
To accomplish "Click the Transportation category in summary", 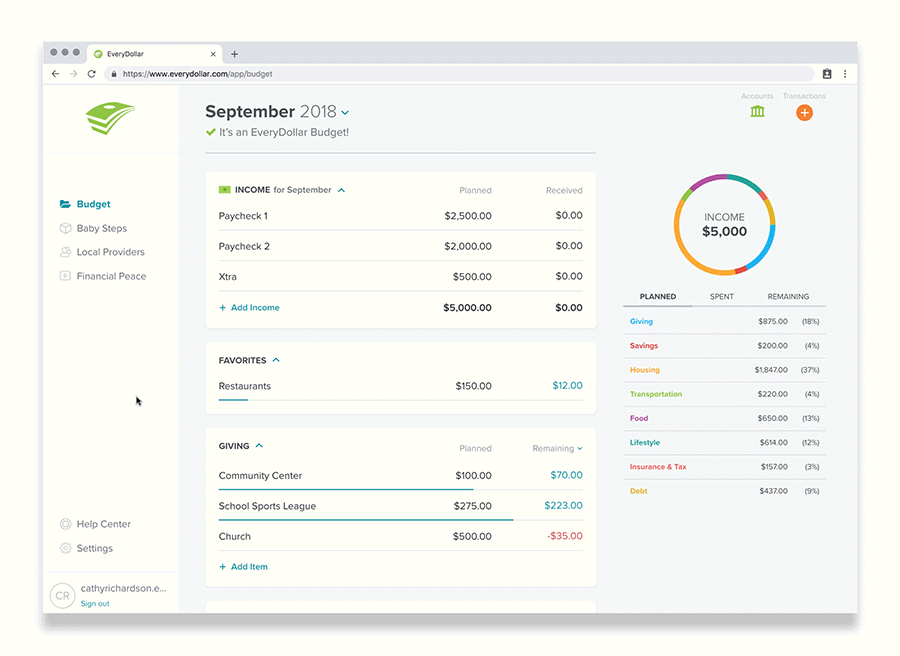I will (655, 394).
